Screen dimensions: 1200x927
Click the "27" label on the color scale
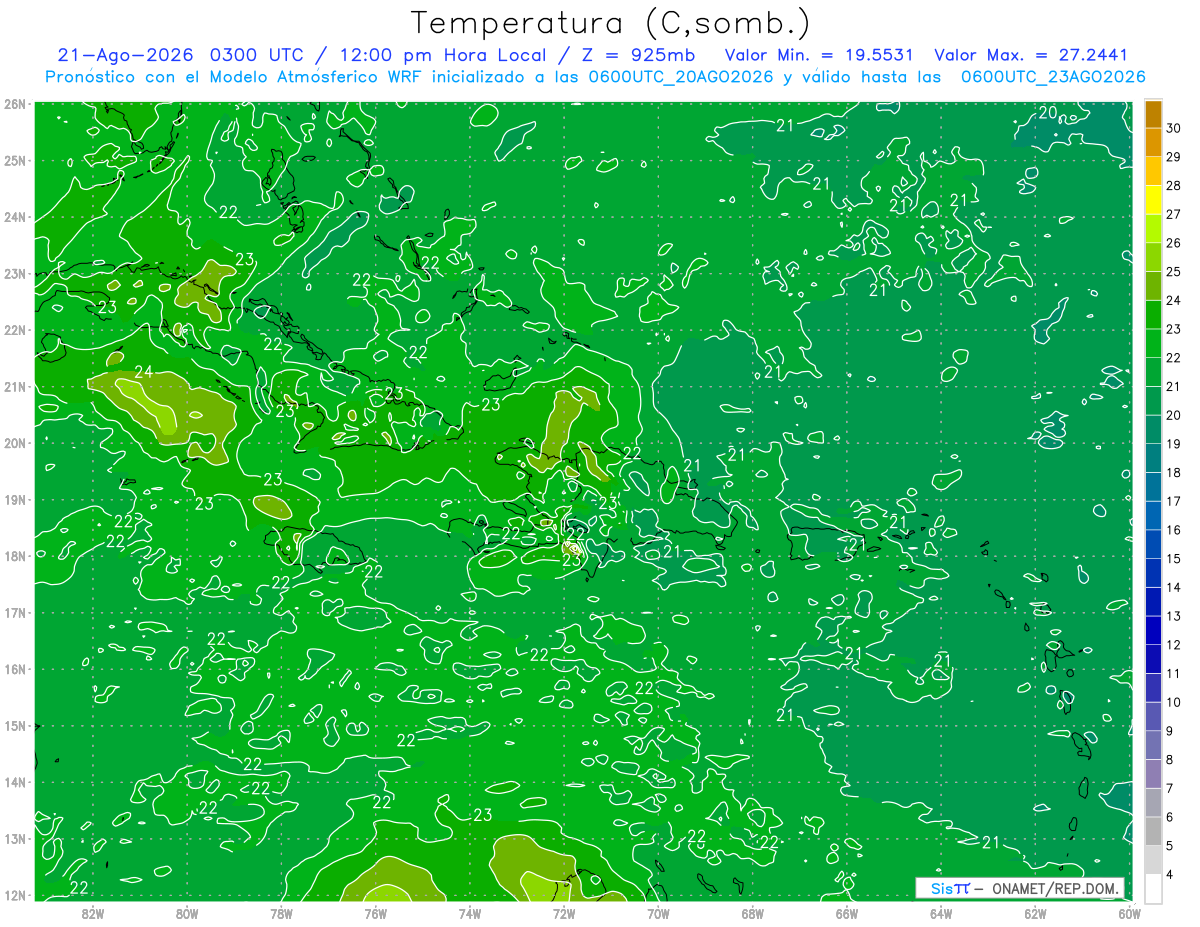point(1173,215)
